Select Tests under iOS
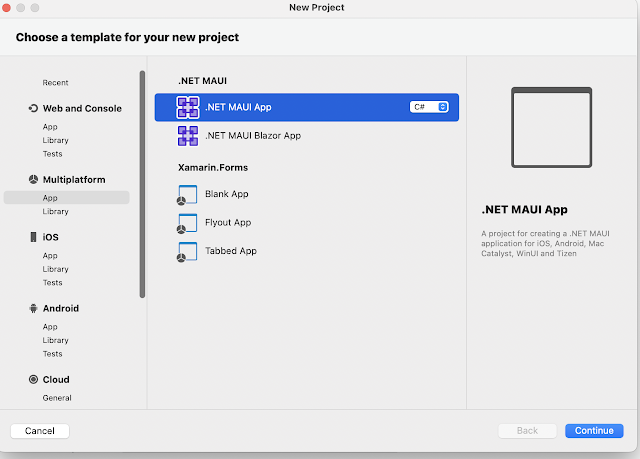 click(52, 283)
